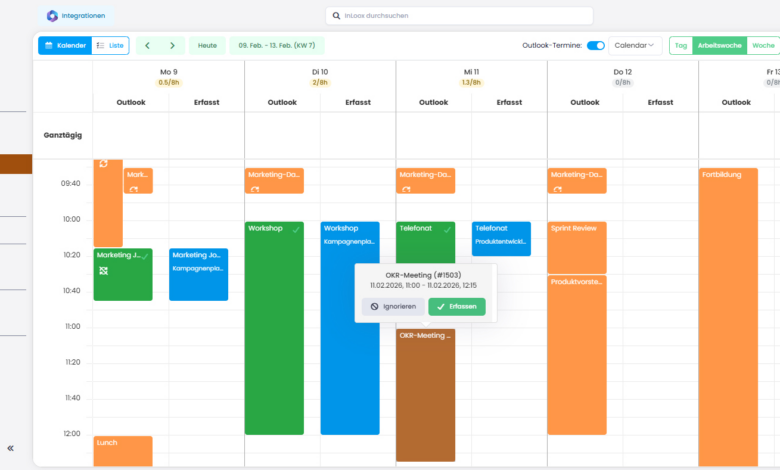Click recurring icon on Monday's Marketing appointment

134,188
